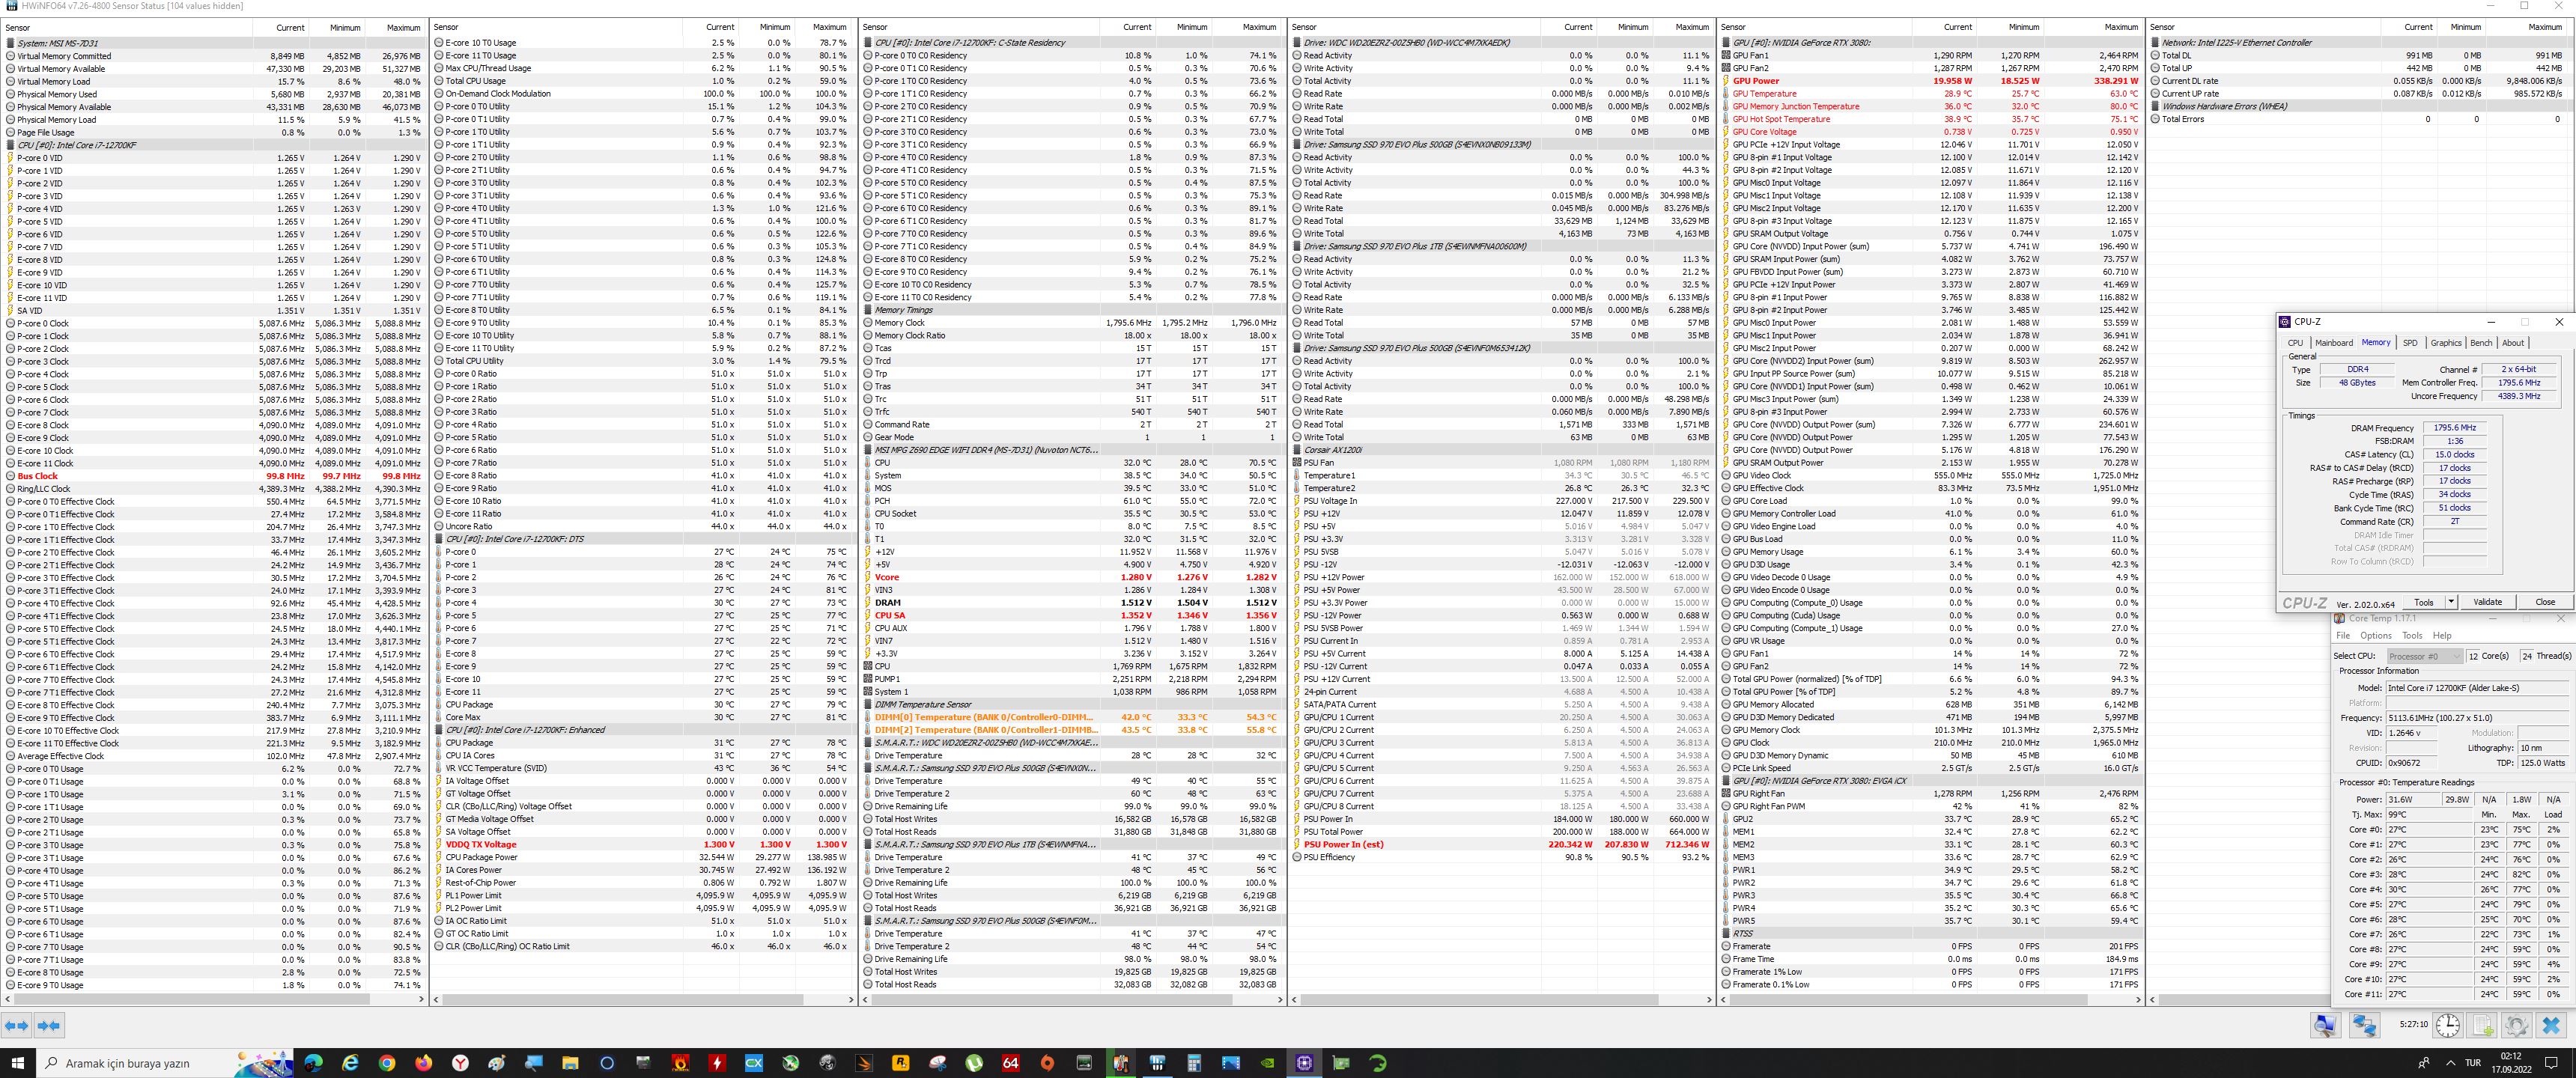
Task: Click HWiNFO blue X close-sensors icon
Action: (x=2551, y=1025)
